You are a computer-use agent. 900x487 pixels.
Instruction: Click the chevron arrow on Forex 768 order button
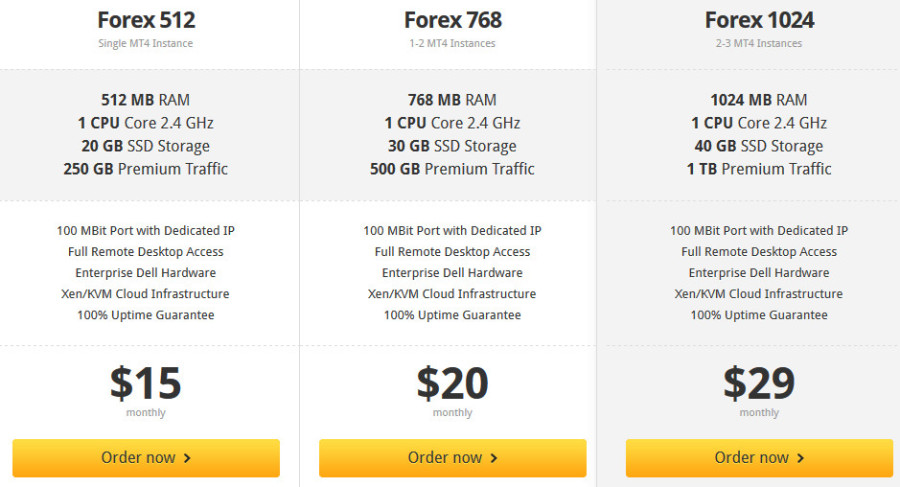(494, 458)
